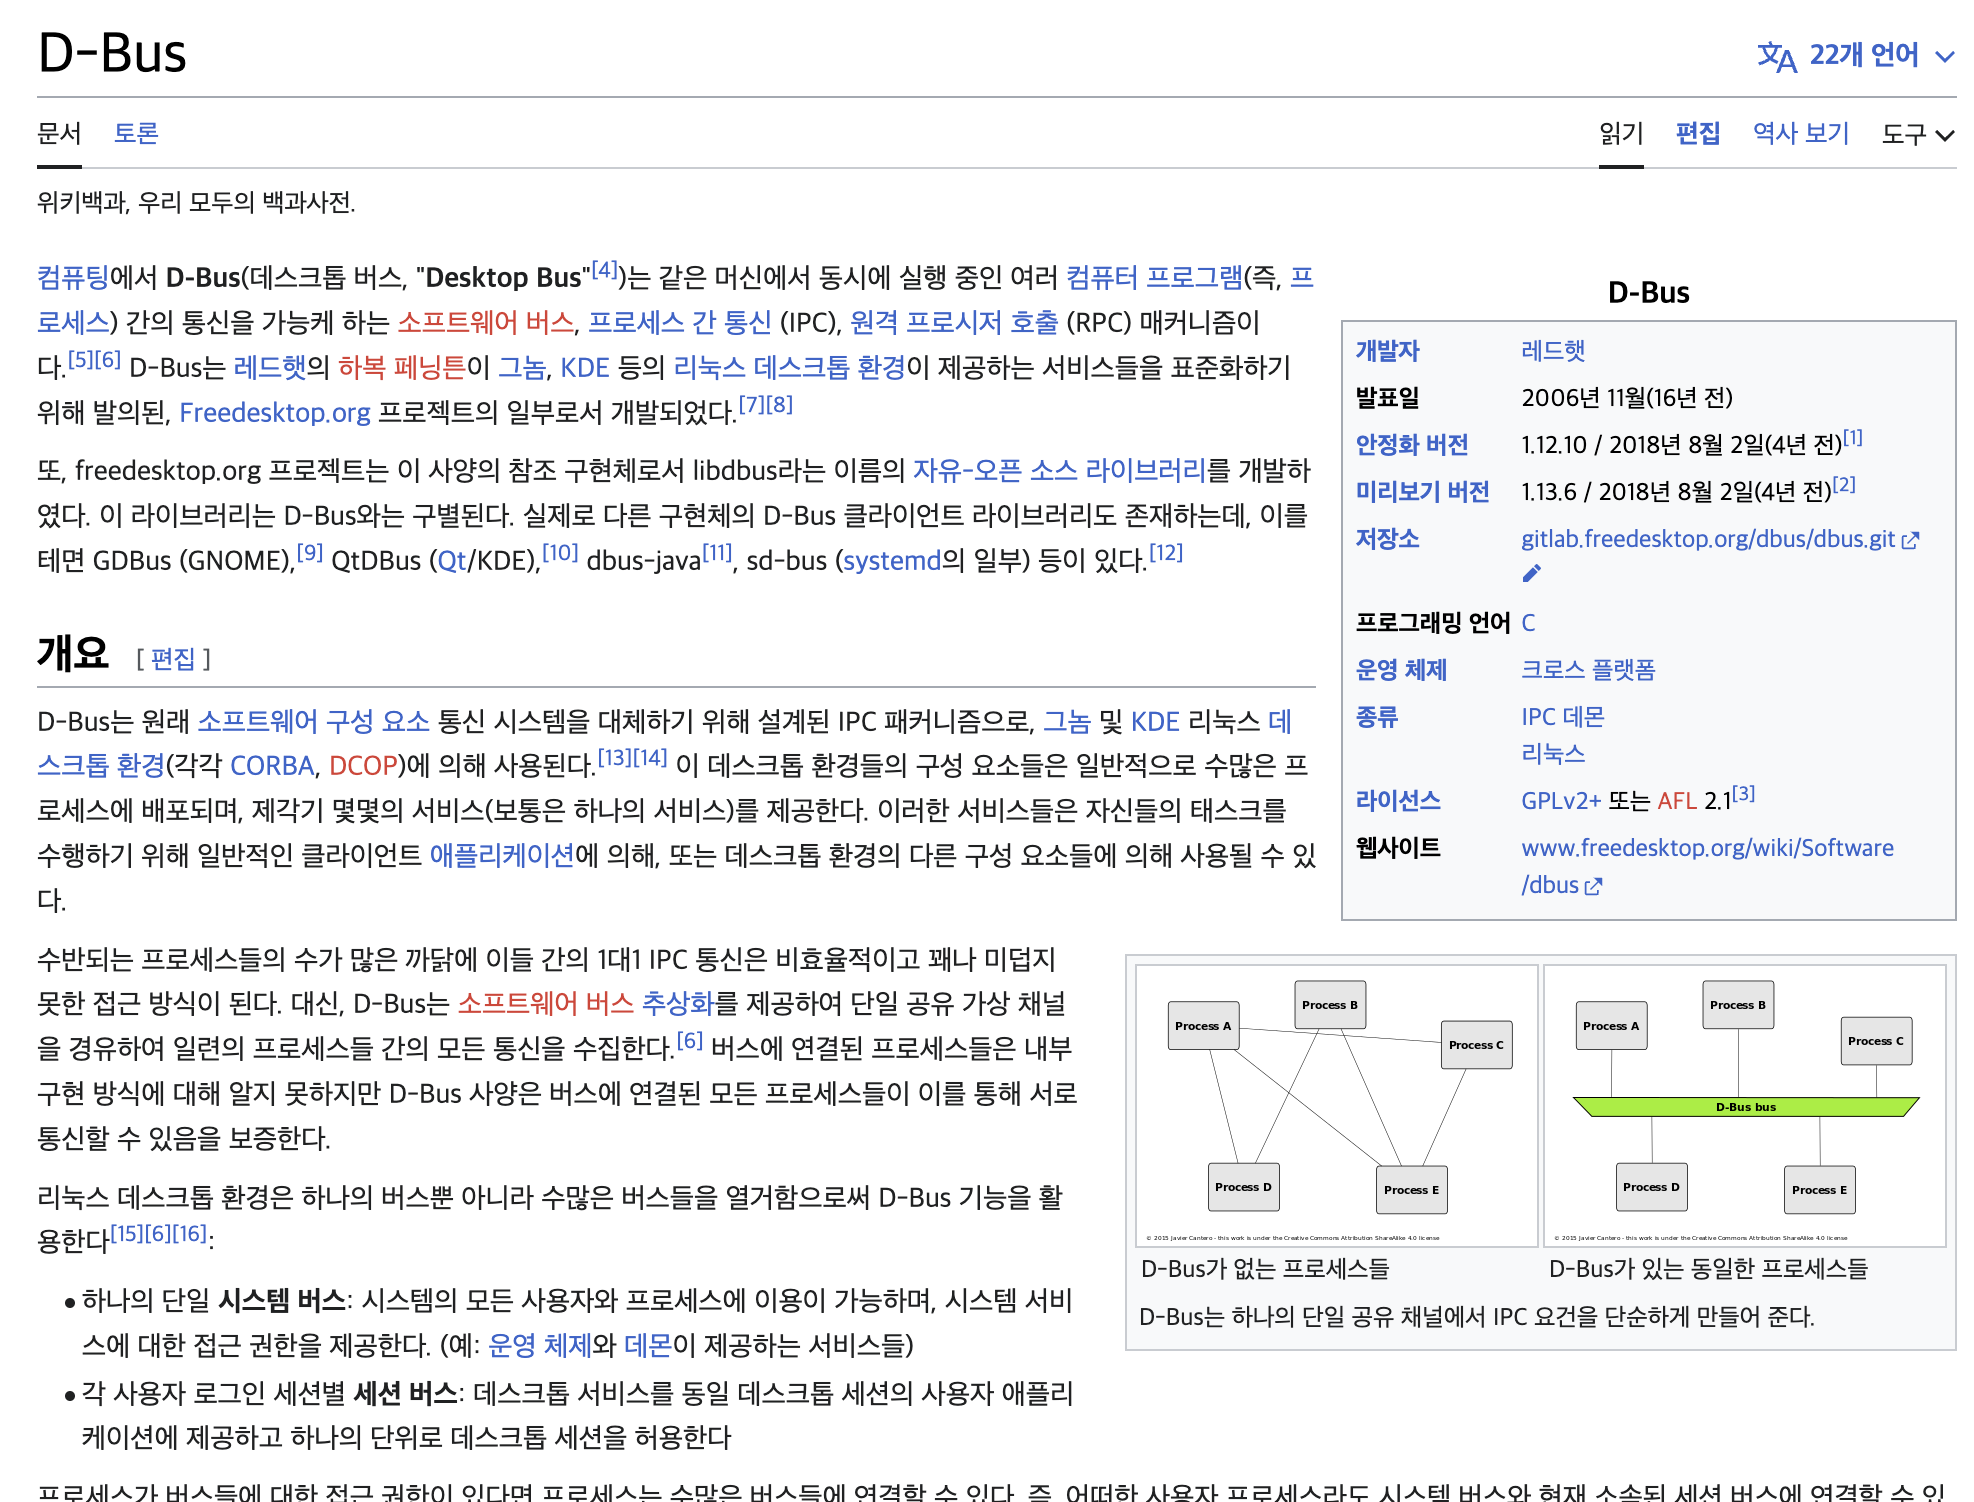
Task: Click the pencil edit icon under repository
Action: click(1531, 573)
